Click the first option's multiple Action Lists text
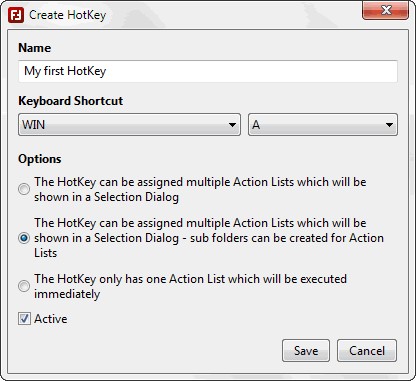The image size is (416, 381). pyautogui.click(x=200, y=189)
